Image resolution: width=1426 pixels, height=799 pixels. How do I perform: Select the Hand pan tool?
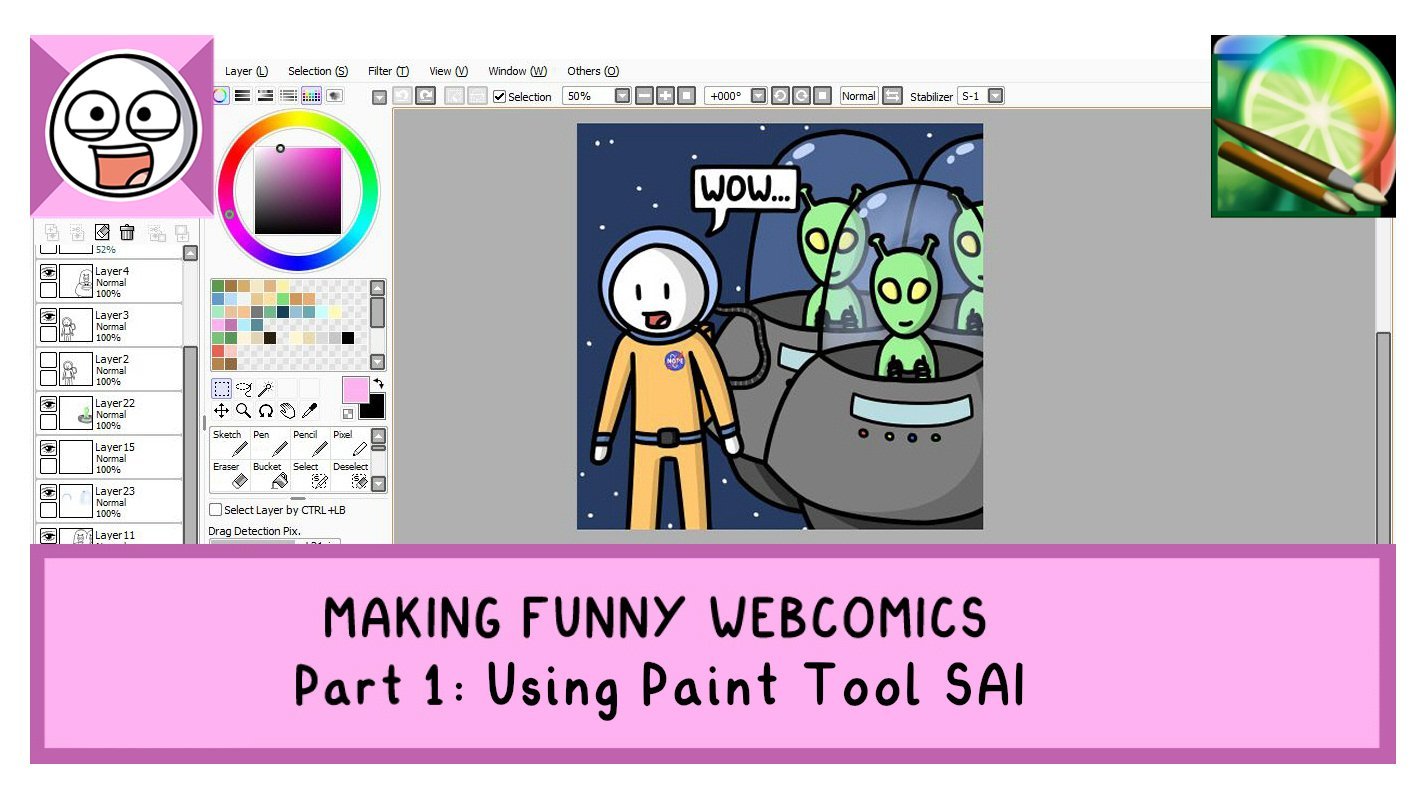(288, 411)
